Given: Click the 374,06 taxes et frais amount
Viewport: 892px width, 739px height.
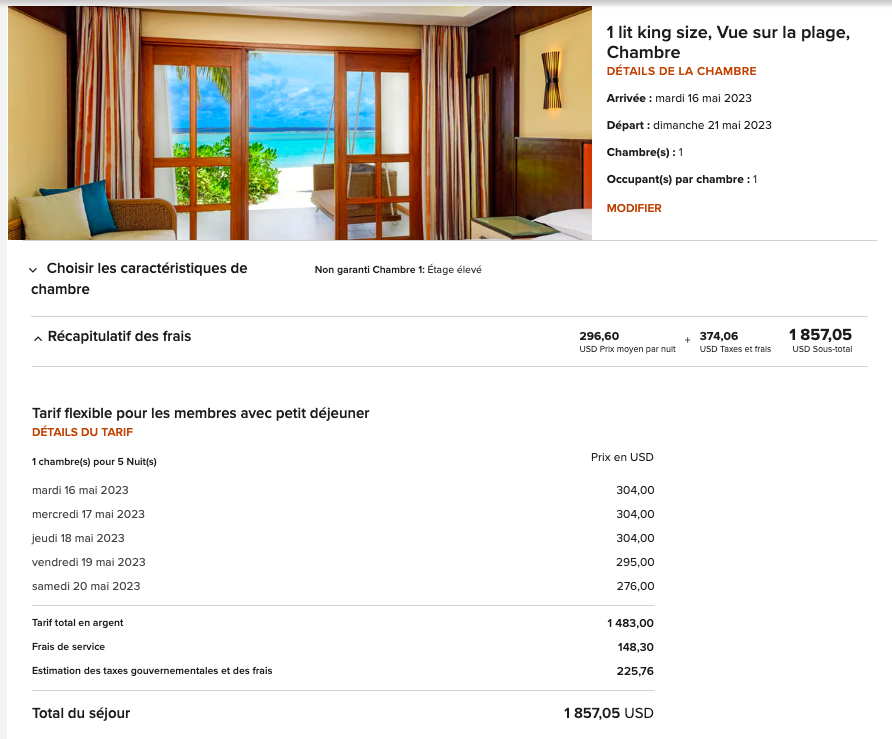Looking at the screenshot, I should coord(719,336).
